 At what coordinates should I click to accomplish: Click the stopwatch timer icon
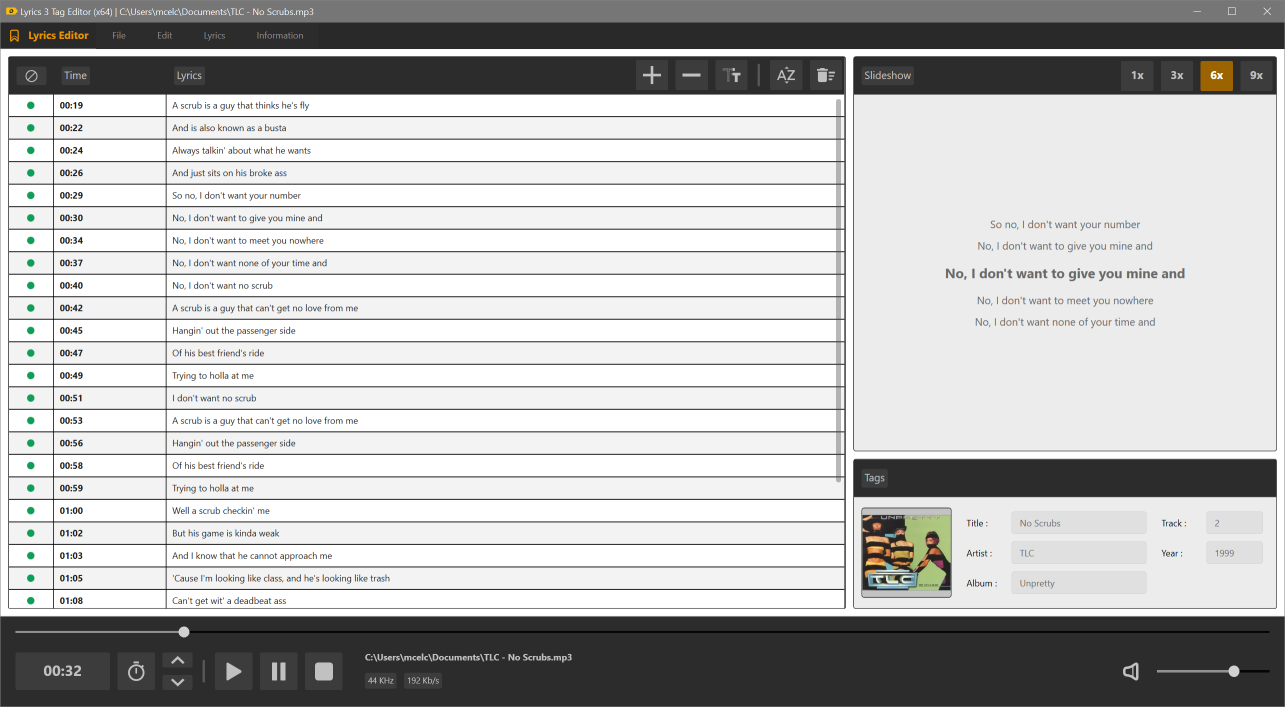coord(137,671)
